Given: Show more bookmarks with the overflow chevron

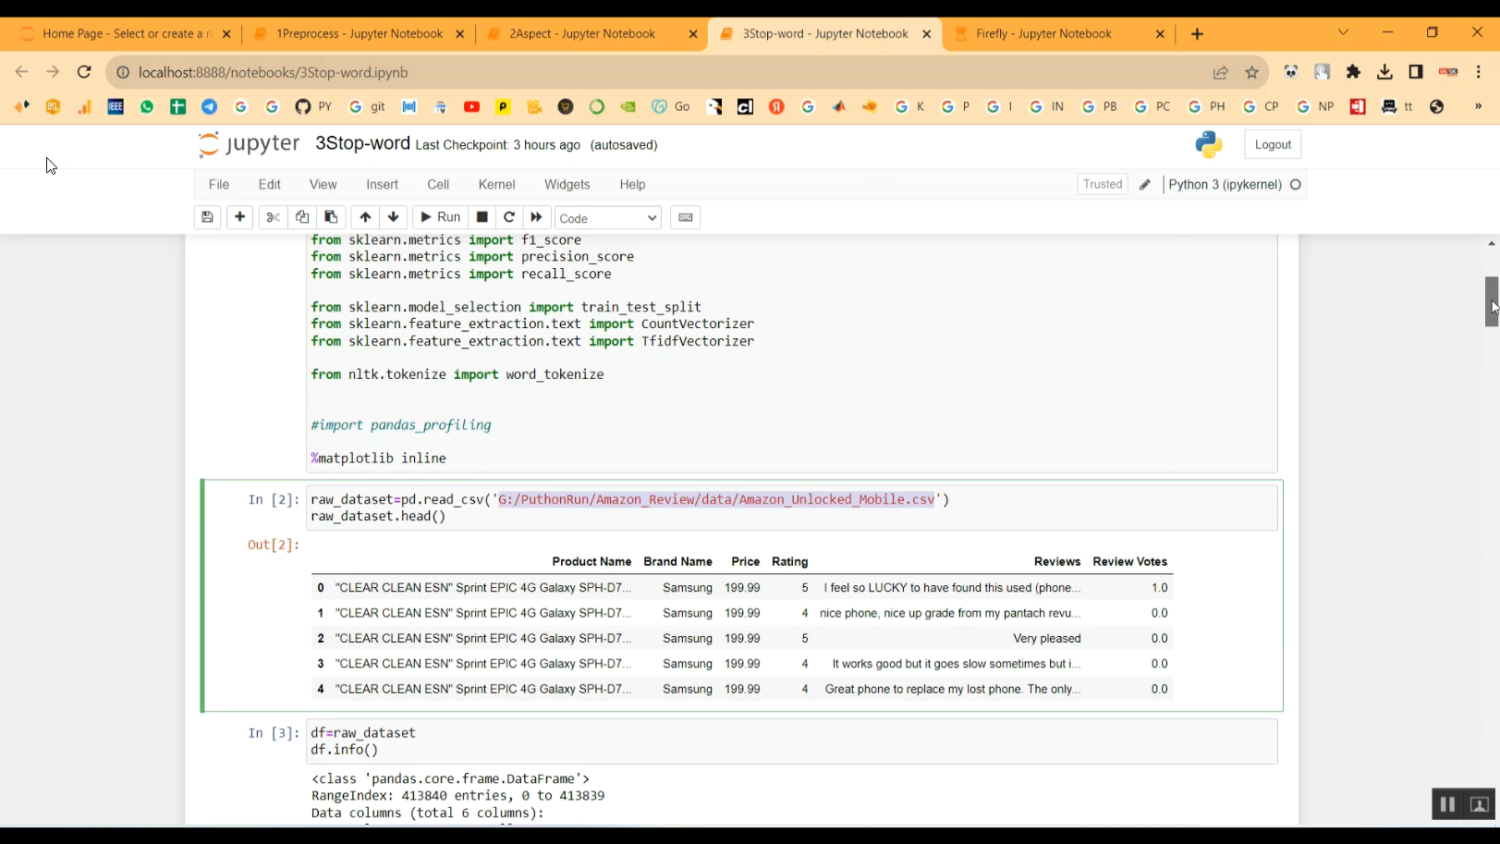Looking at the screenshot, I should (1478, 107).
